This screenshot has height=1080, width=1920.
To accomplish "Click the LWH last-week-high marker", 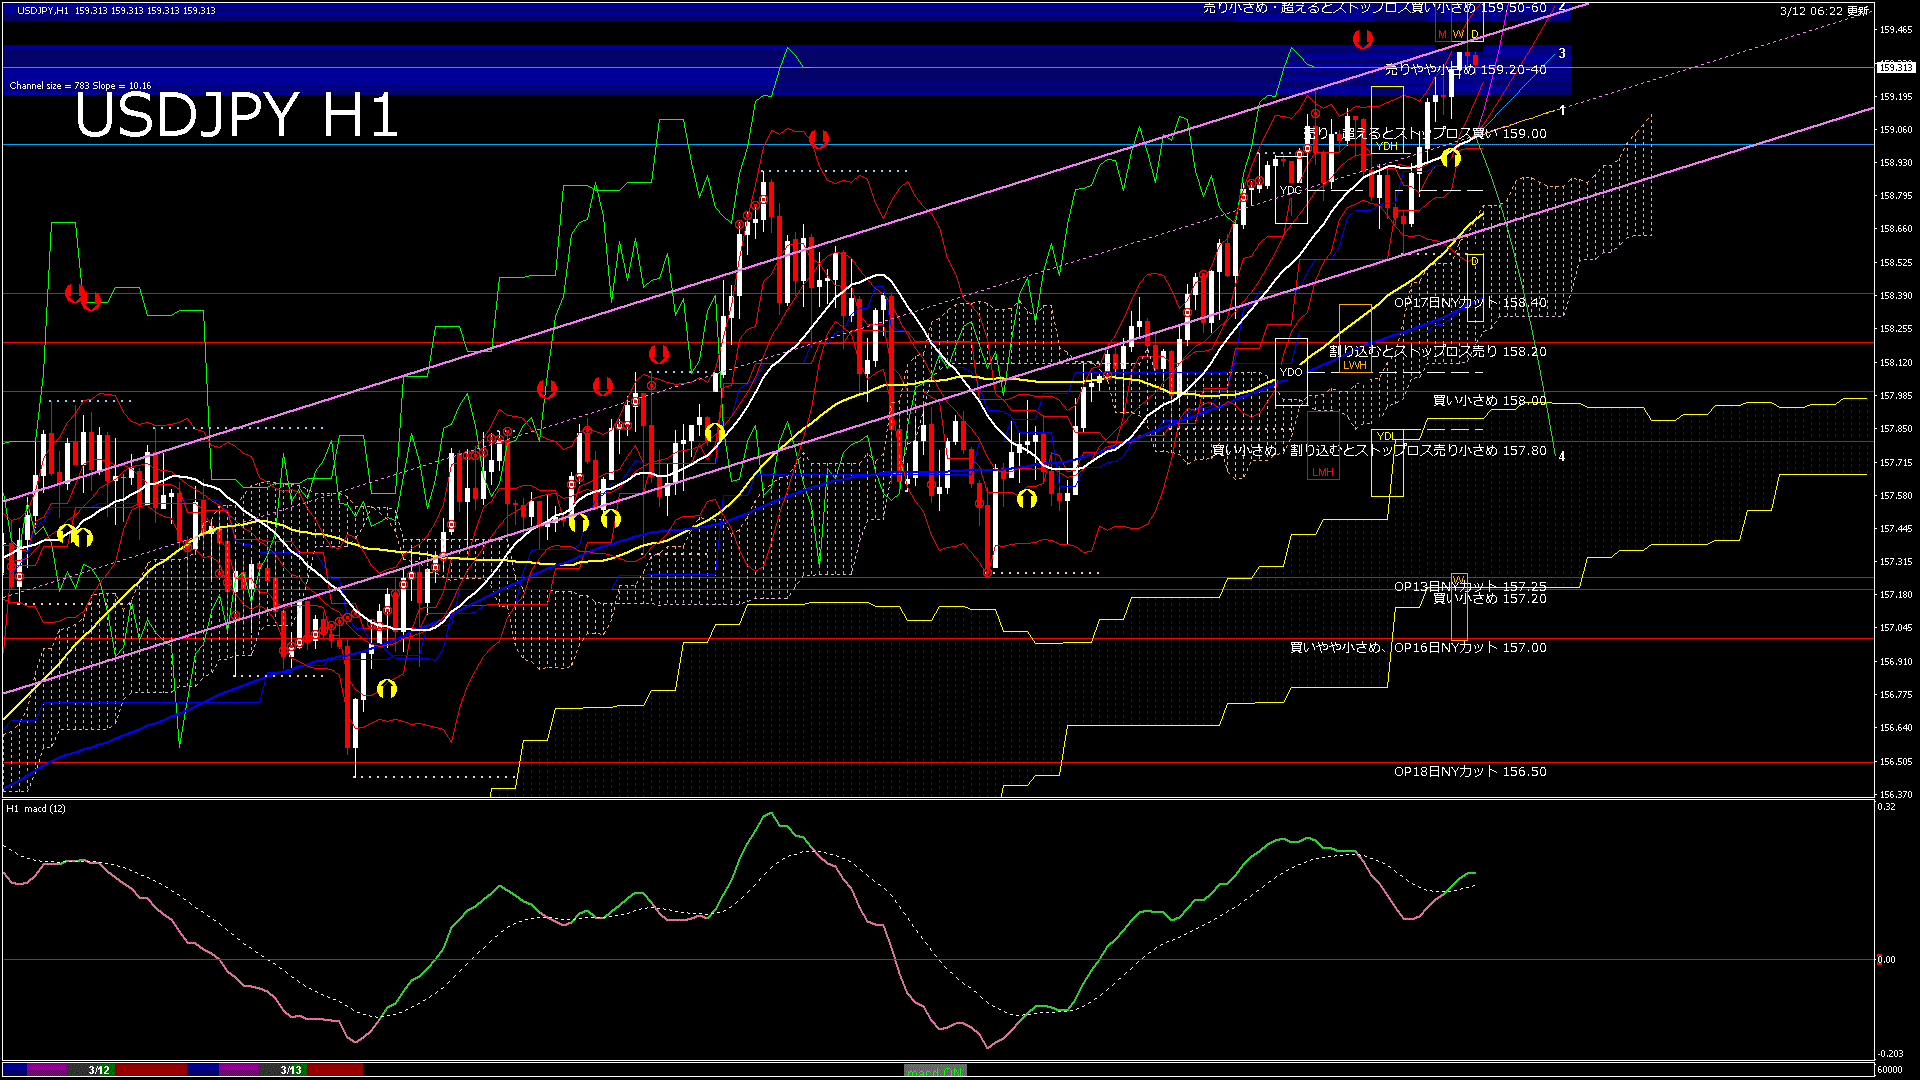I will coord(1354,365).
